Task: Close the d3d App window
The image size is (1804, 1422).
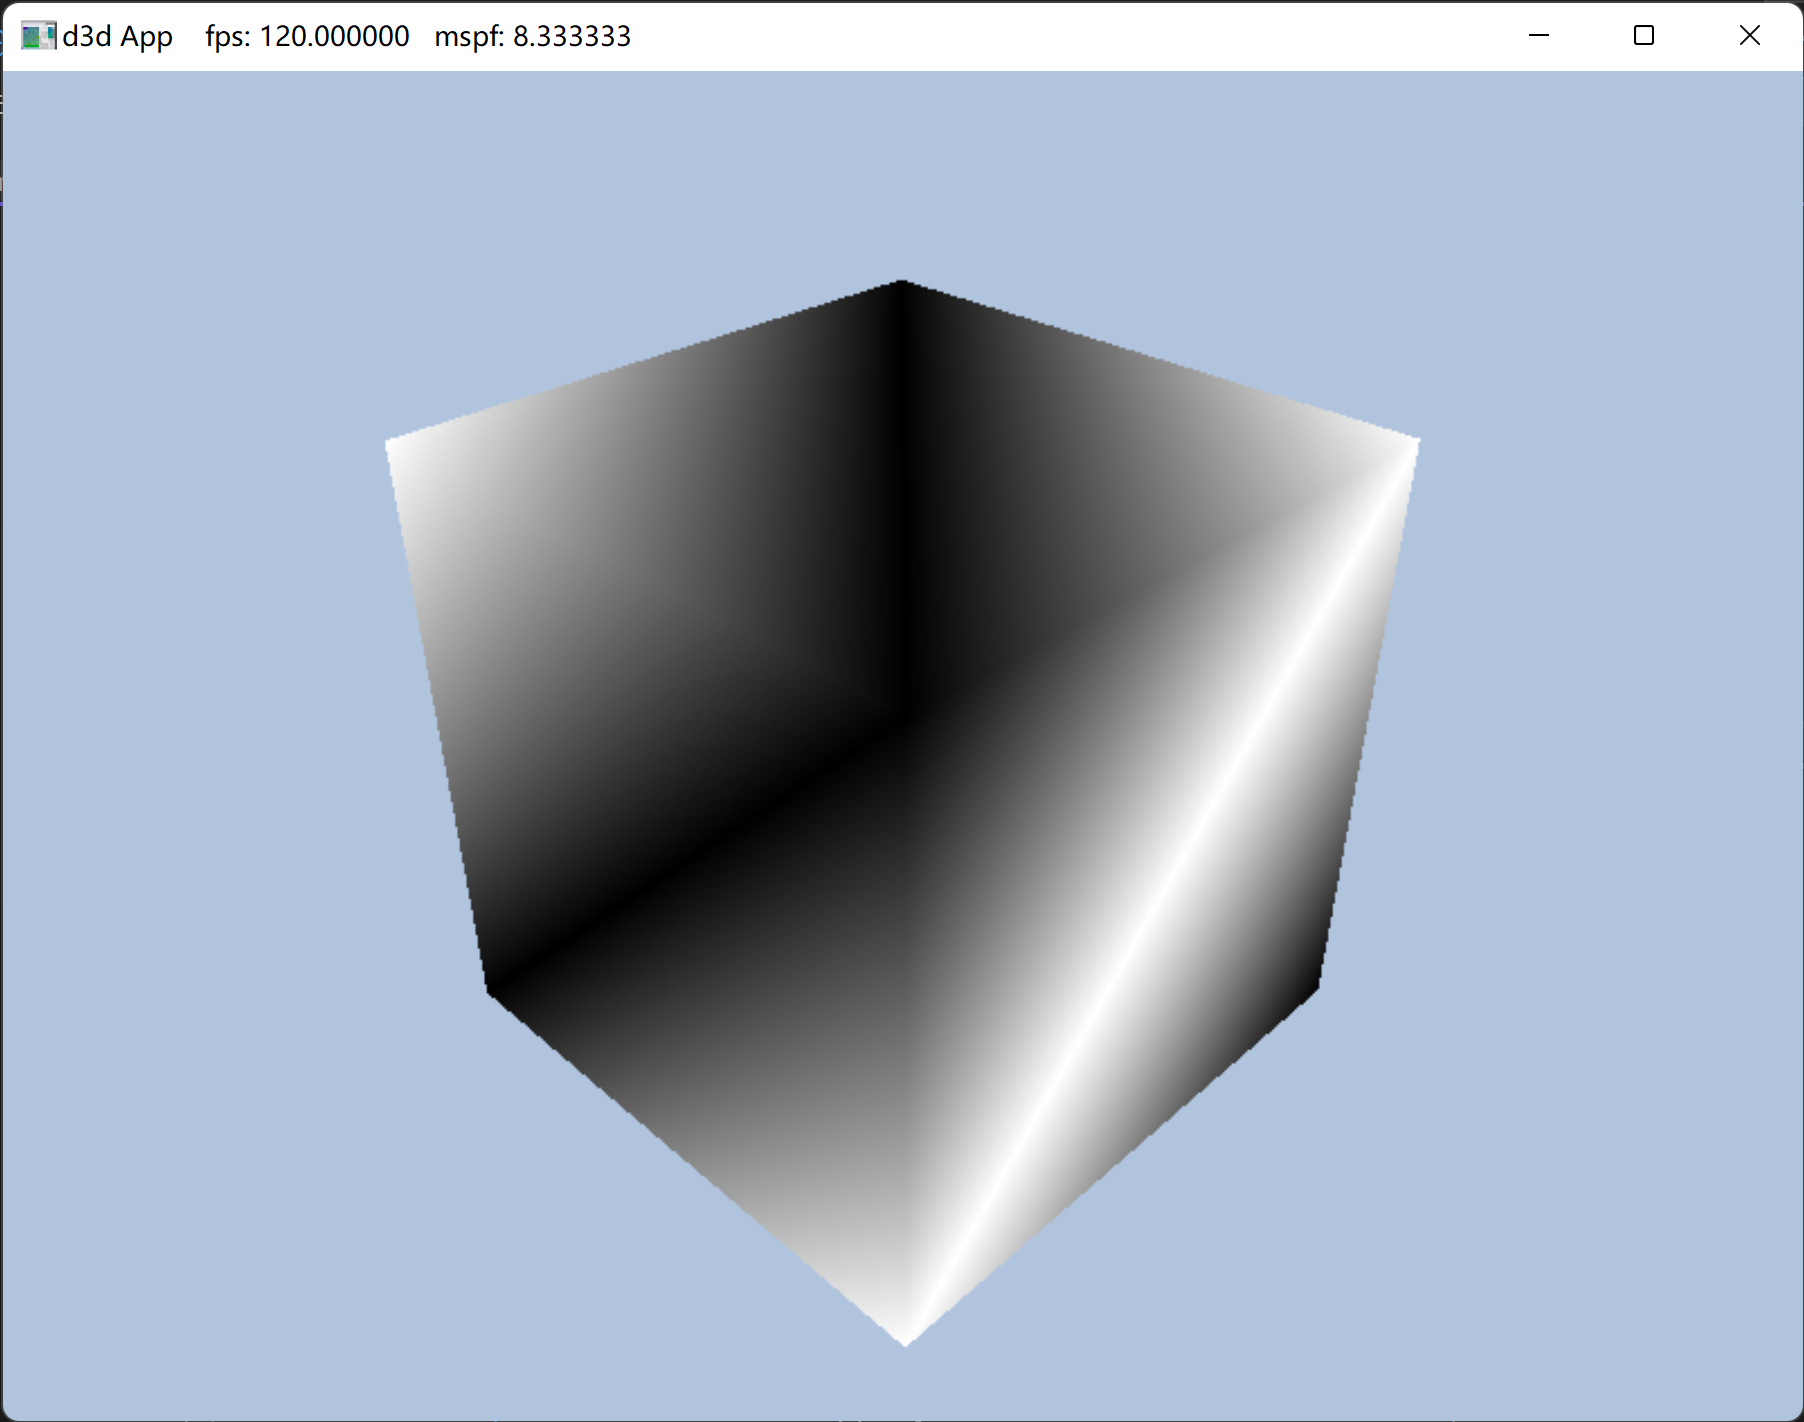Action: (x=1750, y=36)
